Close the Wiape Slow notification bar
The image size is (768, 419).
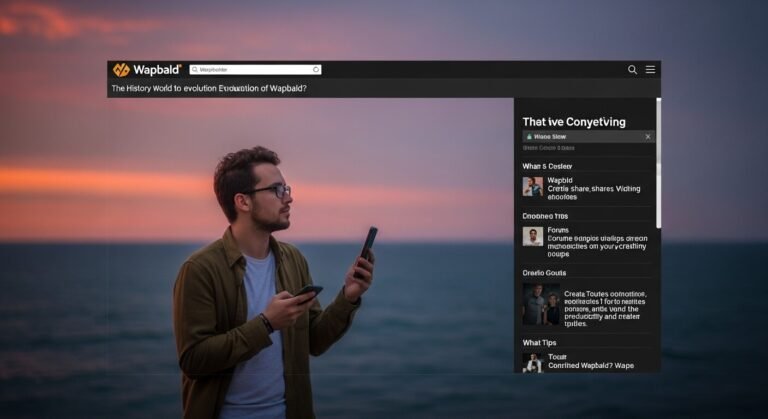(x=647, y=136)
